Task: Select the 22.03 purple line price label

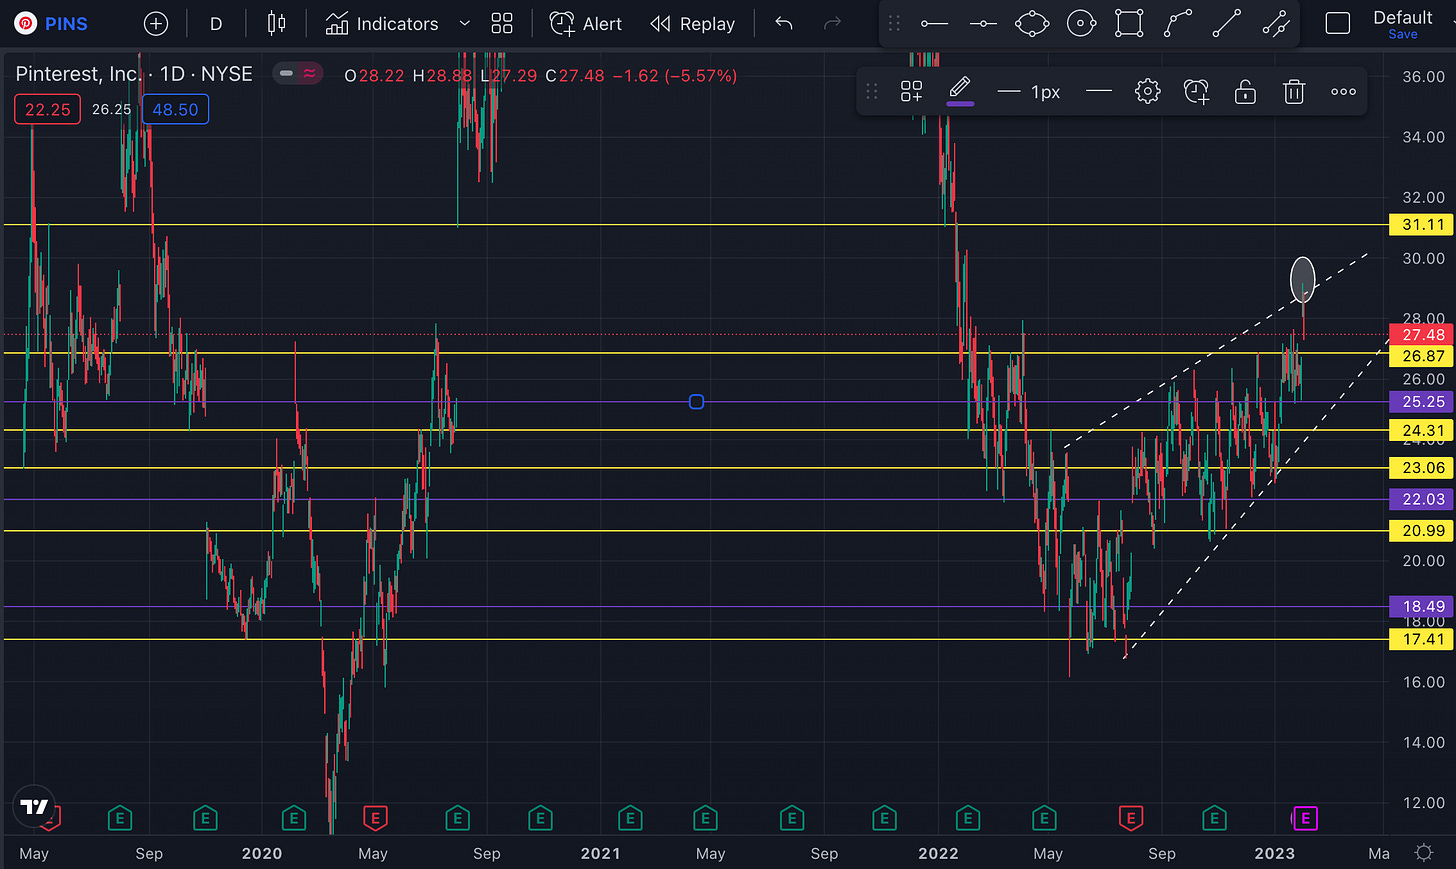Action: pos(1421,499)
